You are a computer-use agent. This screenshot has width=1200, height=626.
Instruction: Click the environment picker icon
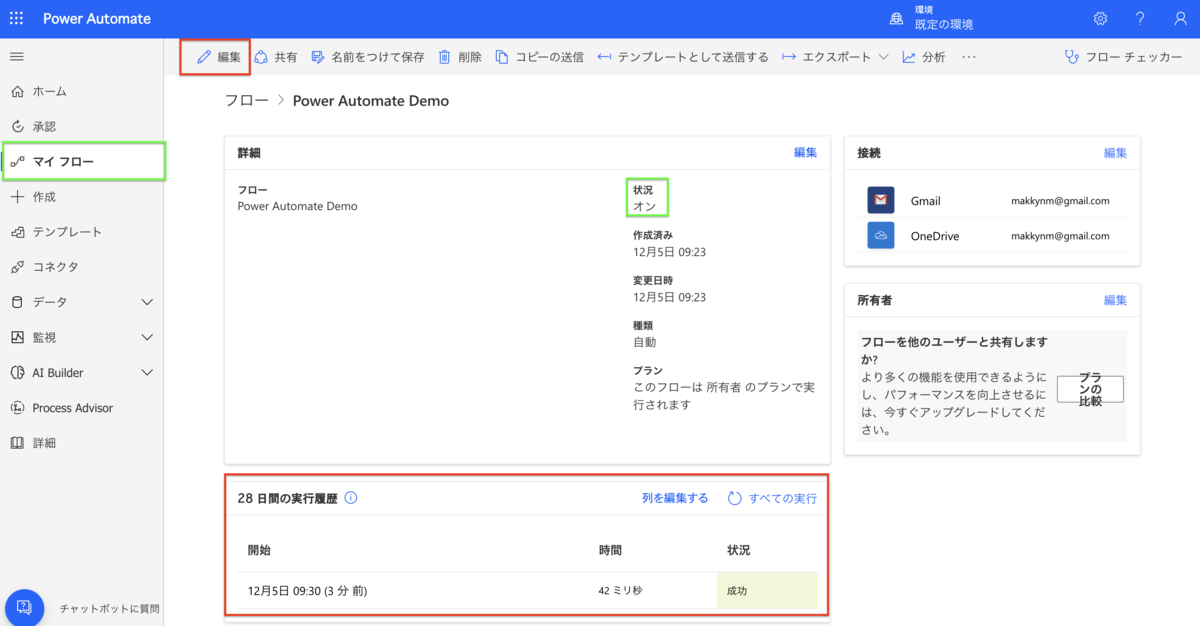pos(897,19)
